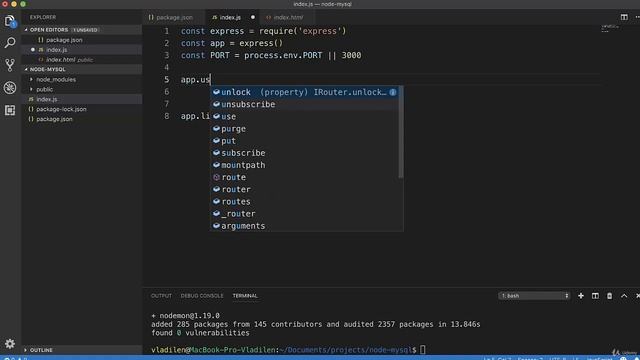Click the 1 UNSAVED badge
Viewport: 640px width, 360px height.
tap(85, 30)
